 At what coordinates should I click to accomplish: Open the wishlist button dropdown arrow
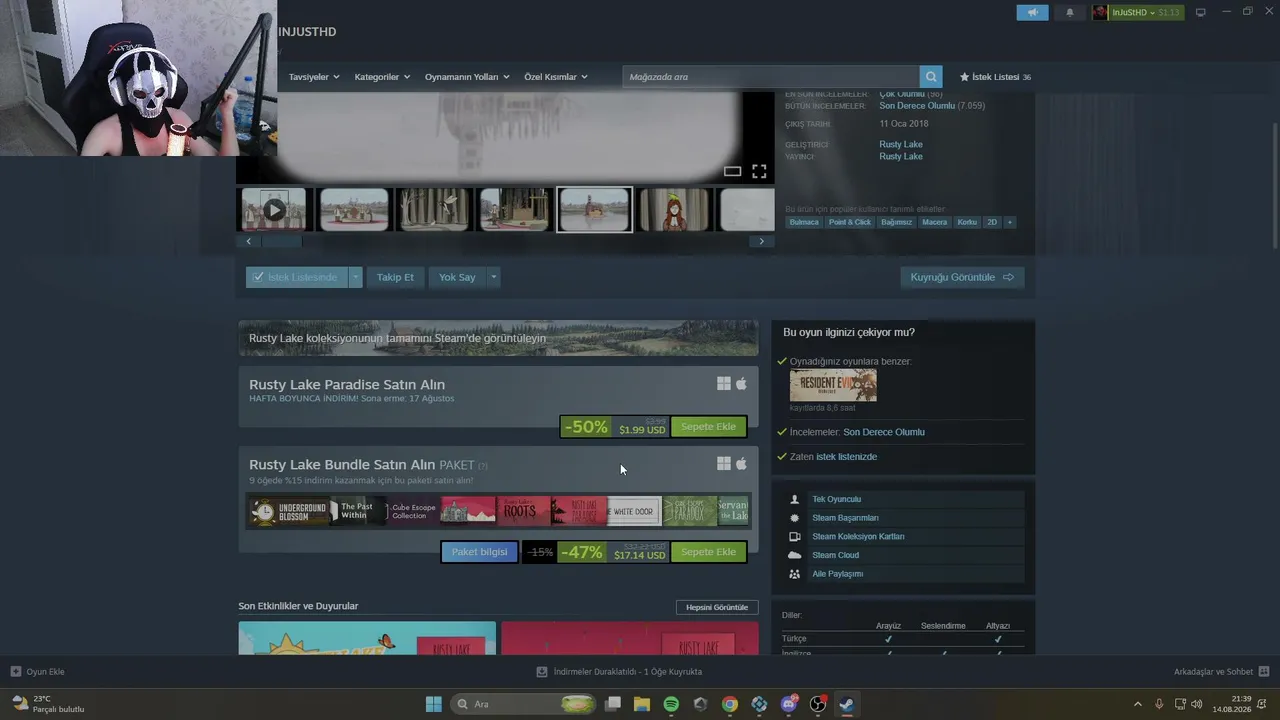click(x=355, y=277)
